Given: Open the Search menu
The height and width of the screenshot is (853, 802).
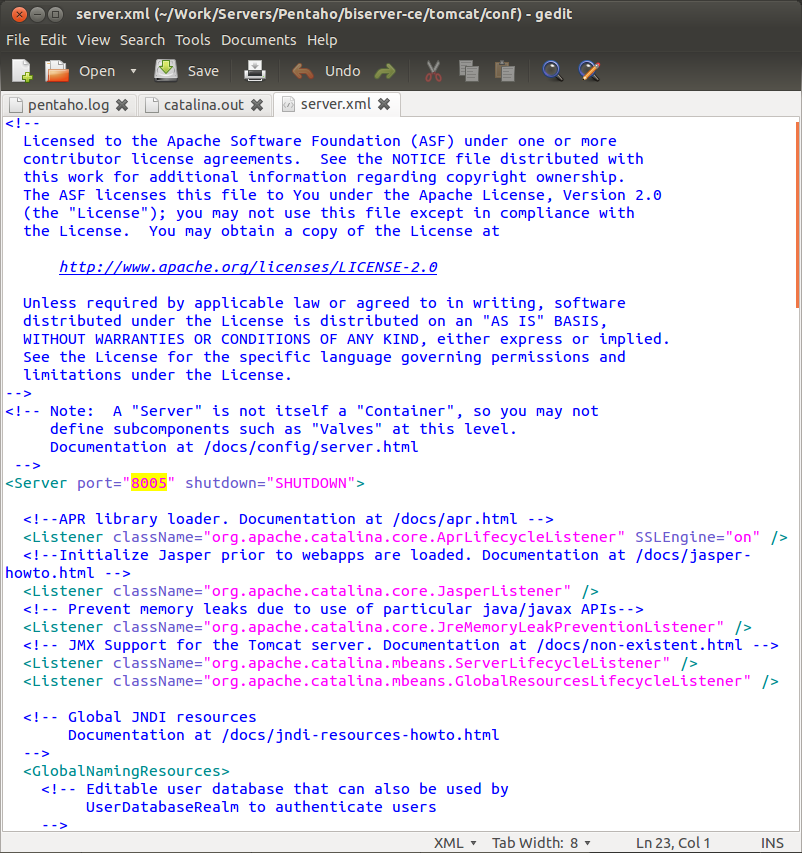Looking at the screenshot, I should tap(142, 40).
